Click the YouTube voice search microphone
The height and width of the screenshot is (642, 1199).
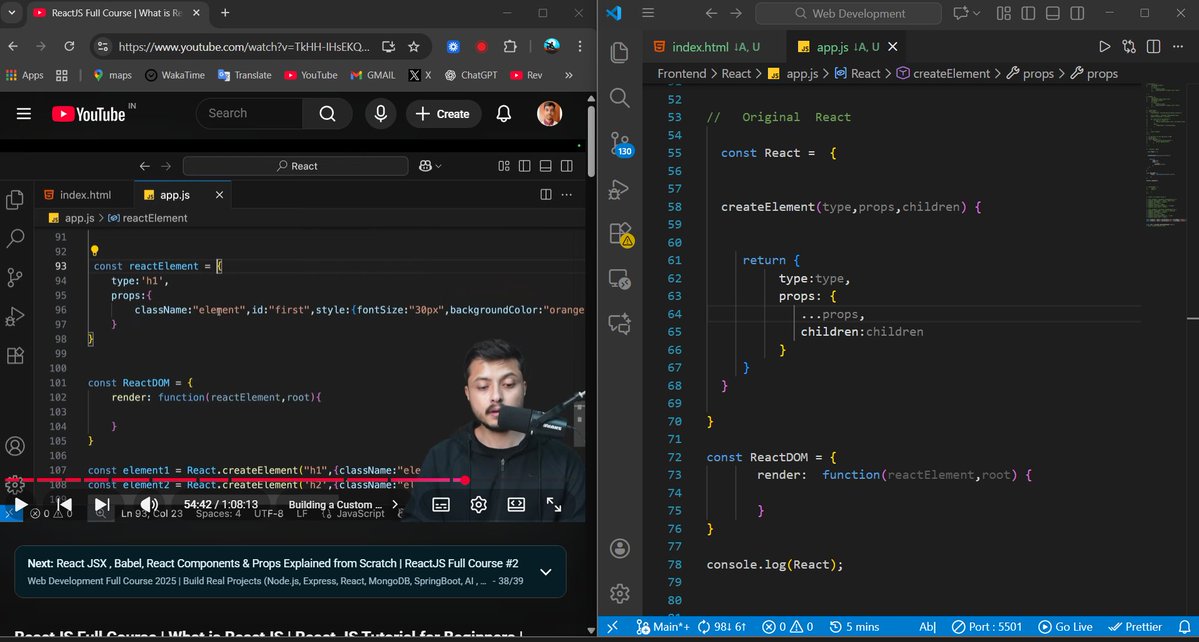click(380, 113)
